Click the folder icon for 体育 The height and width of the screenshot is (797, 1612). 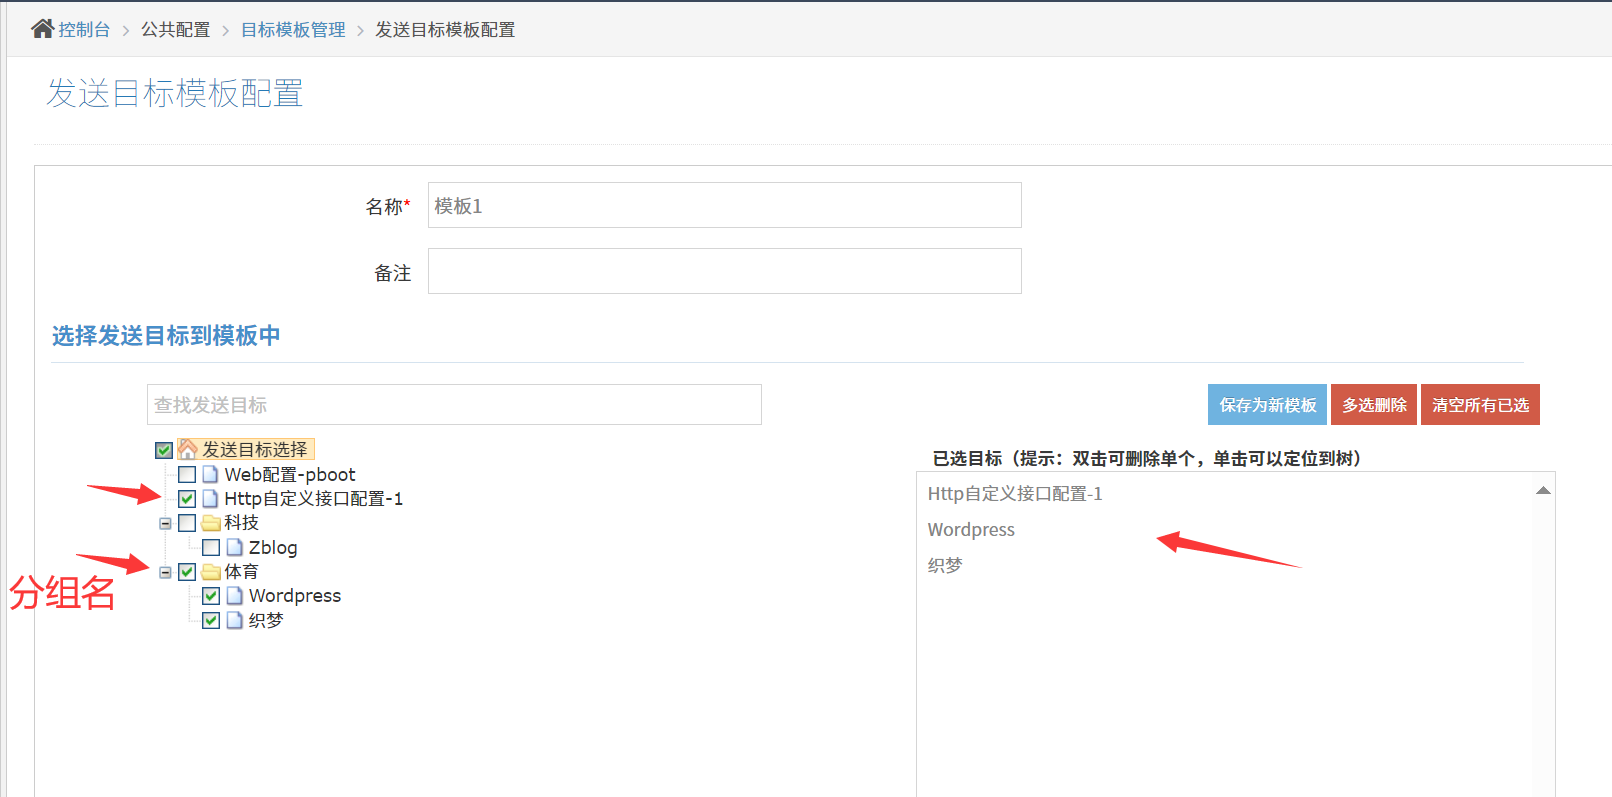pyautogui.click(x=211, y=571)
